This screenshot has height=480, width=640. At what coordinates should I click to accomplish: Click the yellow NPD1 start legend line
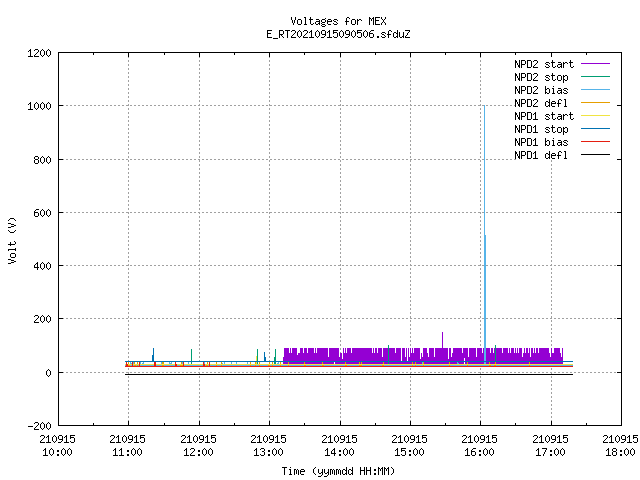[x=595, y=116]
